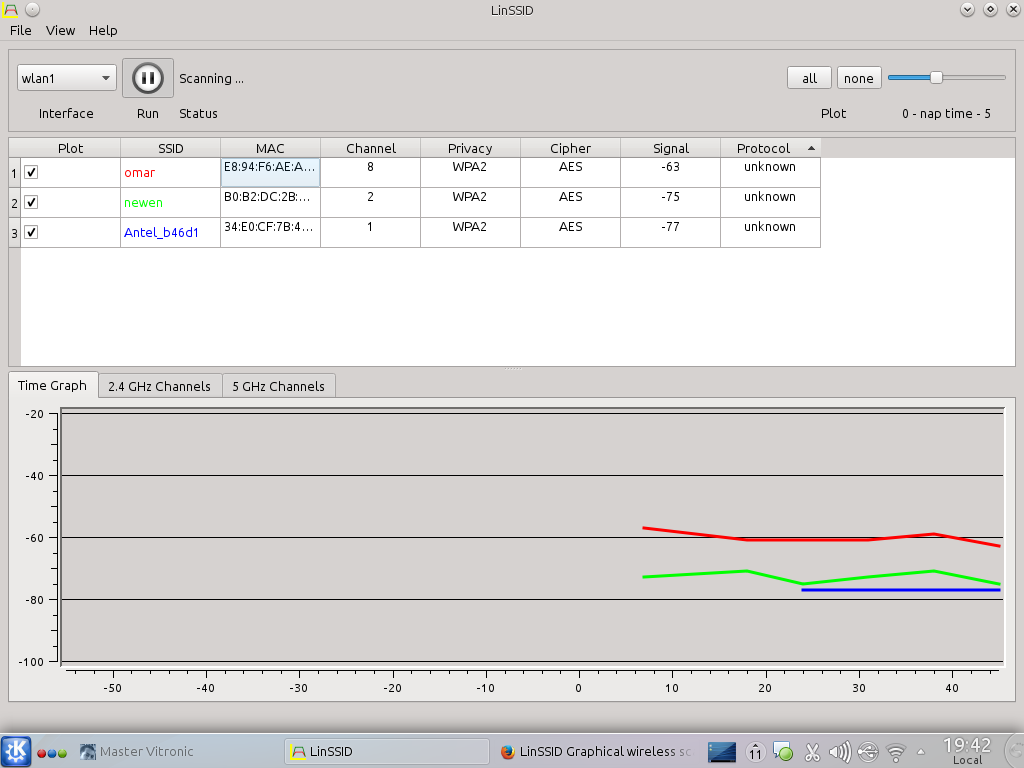Select the omar SSID cell
This screenshot has height=768, width=1024.
point(170,172)
